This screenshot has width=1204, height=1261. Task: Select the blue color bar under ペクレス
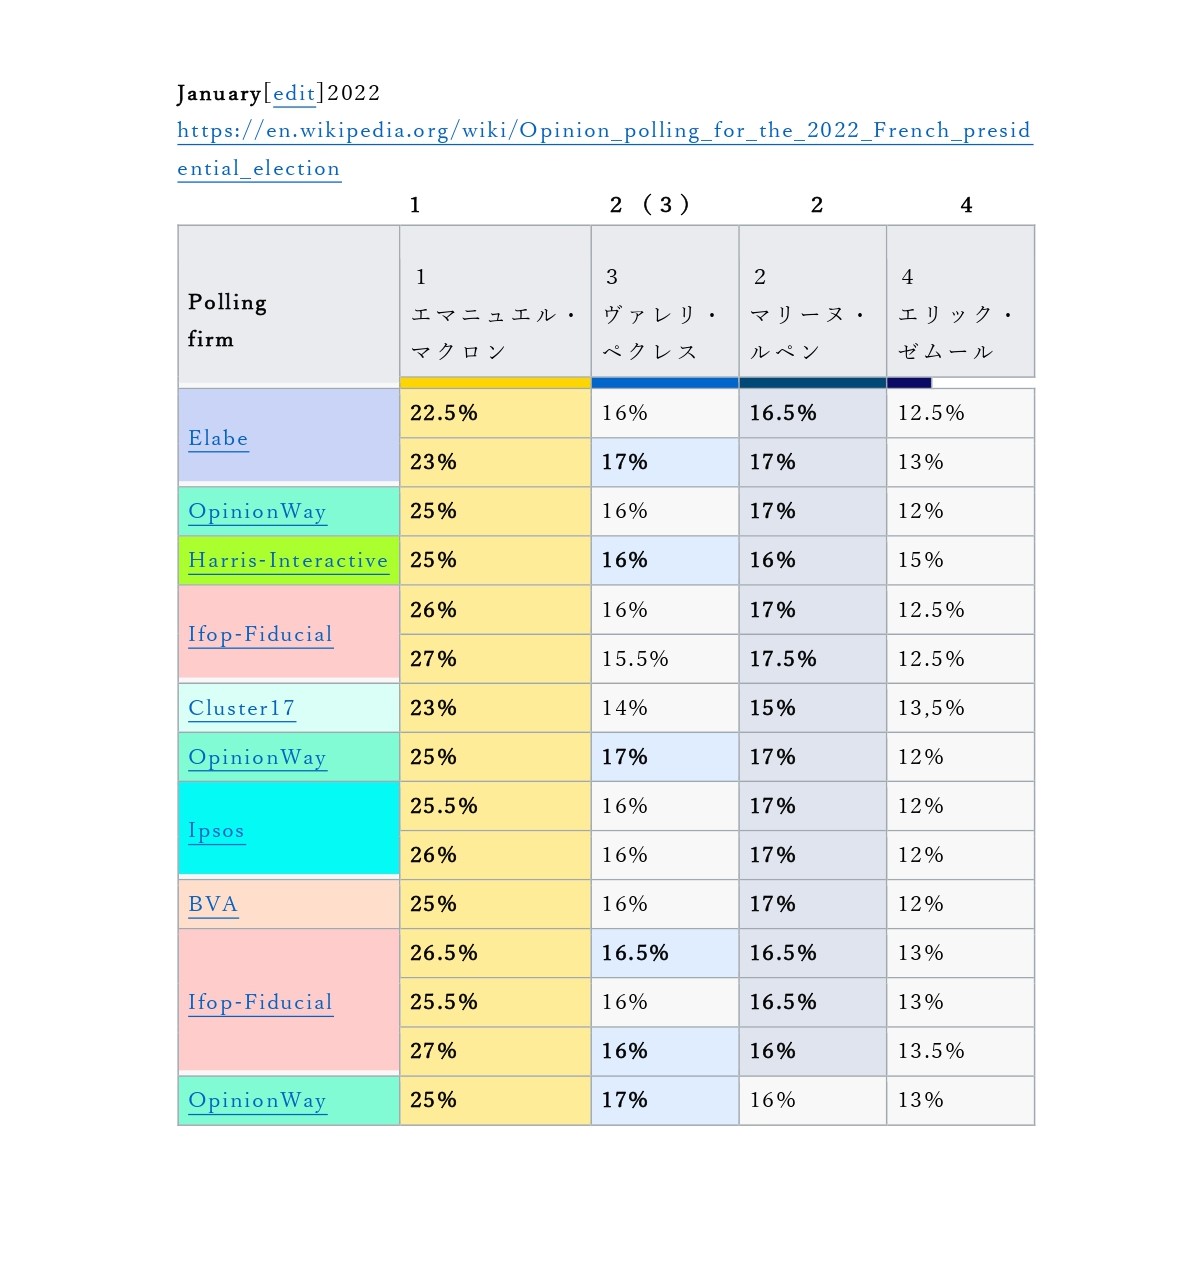pyautogui.click(x=665, y=383)
